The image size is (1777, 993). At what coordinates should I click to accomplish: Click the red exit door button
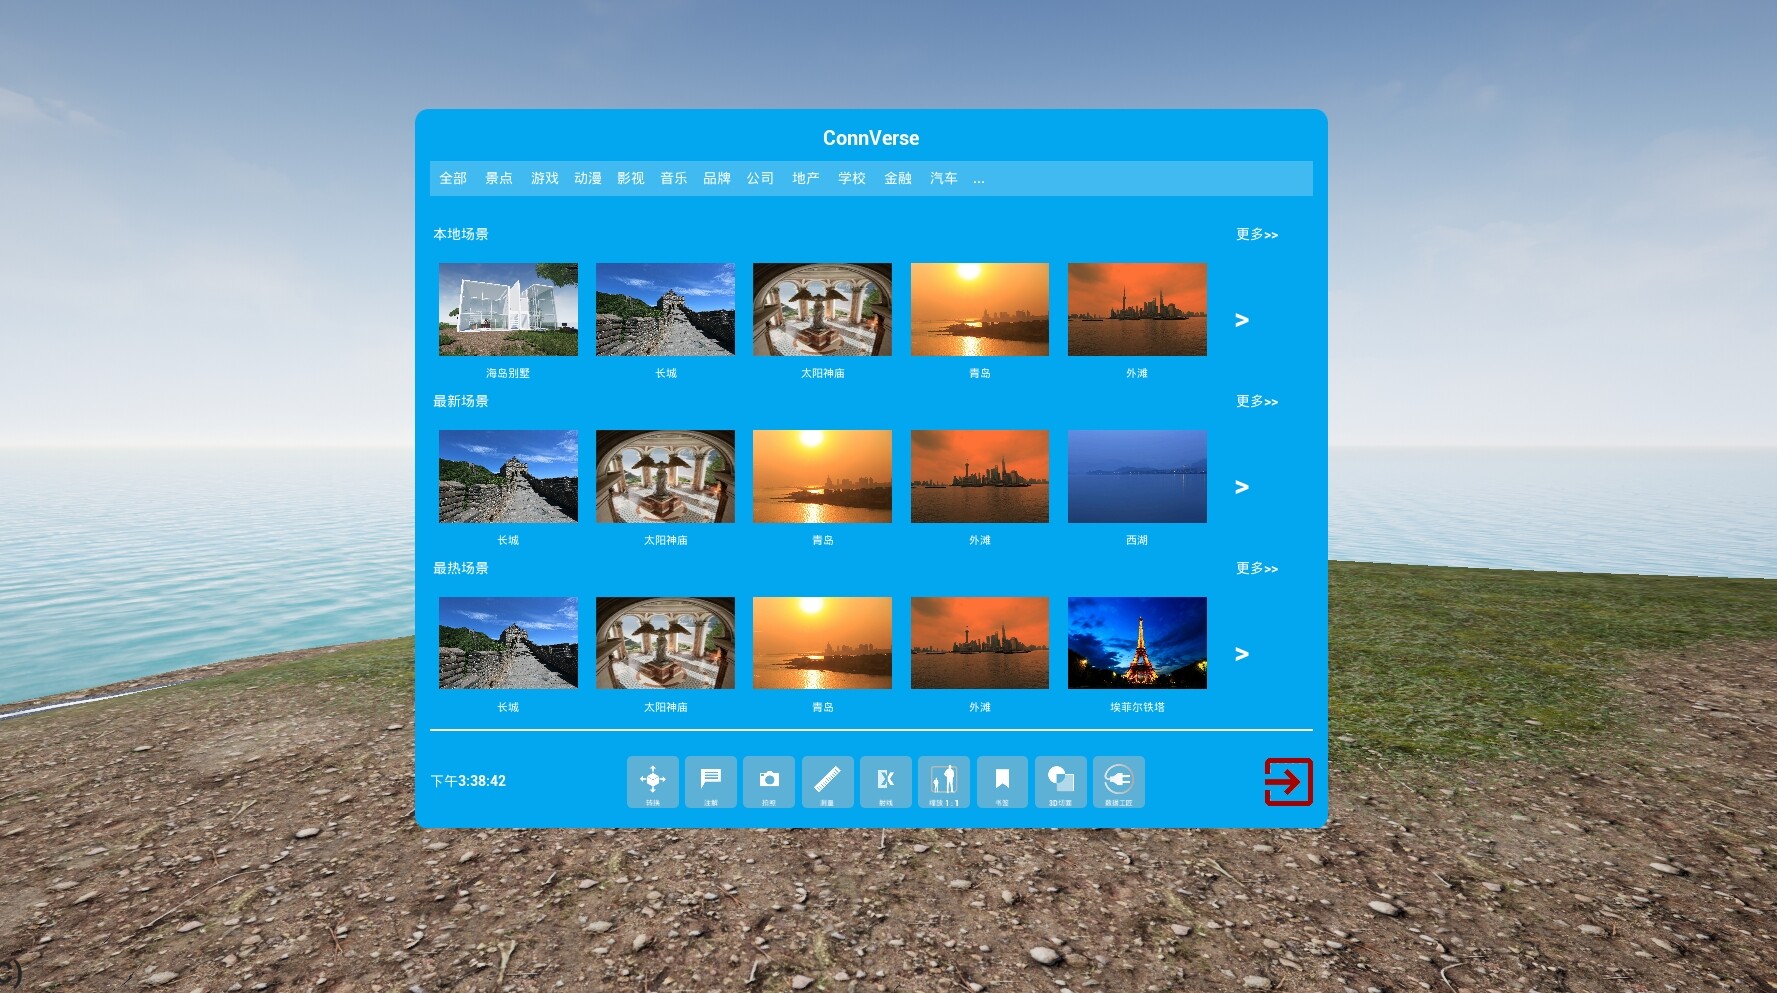coord(1288,782)
